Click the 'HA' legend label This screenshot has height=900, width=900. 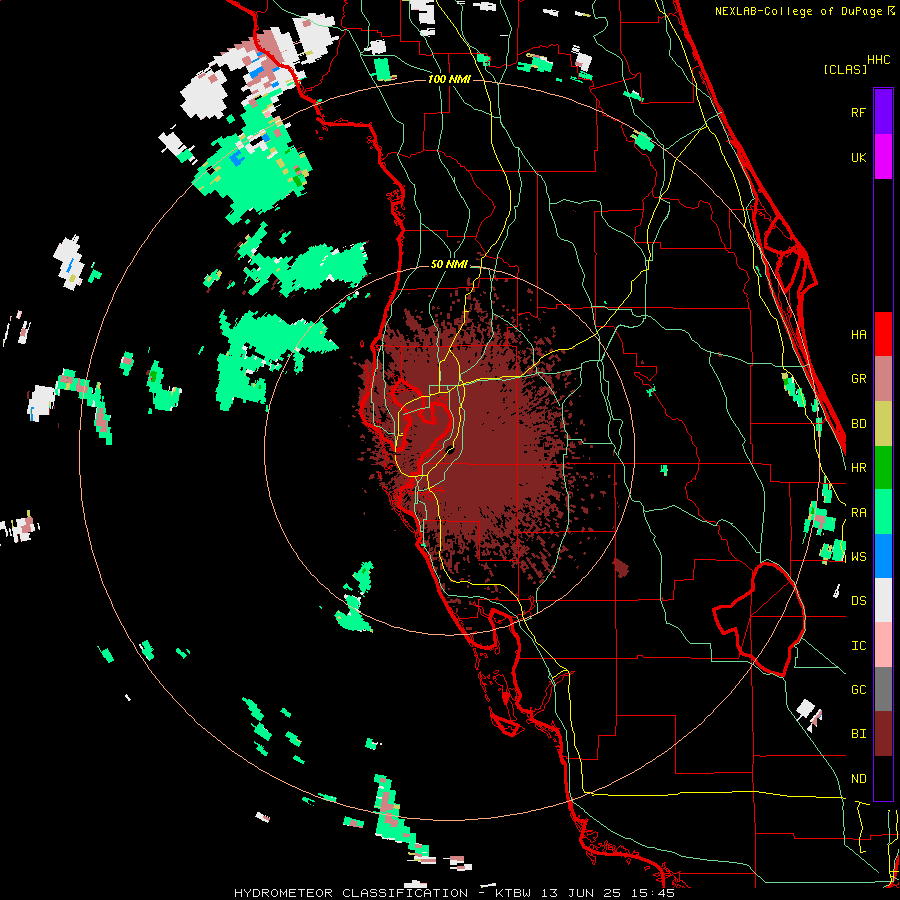pos(858,334)
